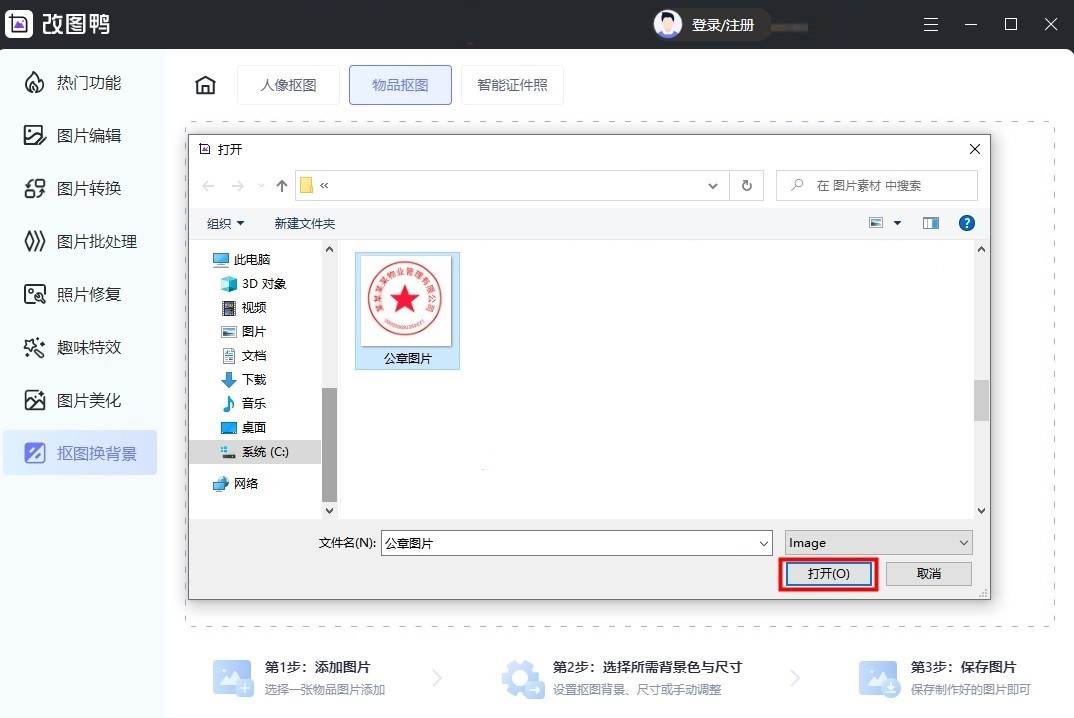Expand the address bar path dropdown

pos(712,185)
